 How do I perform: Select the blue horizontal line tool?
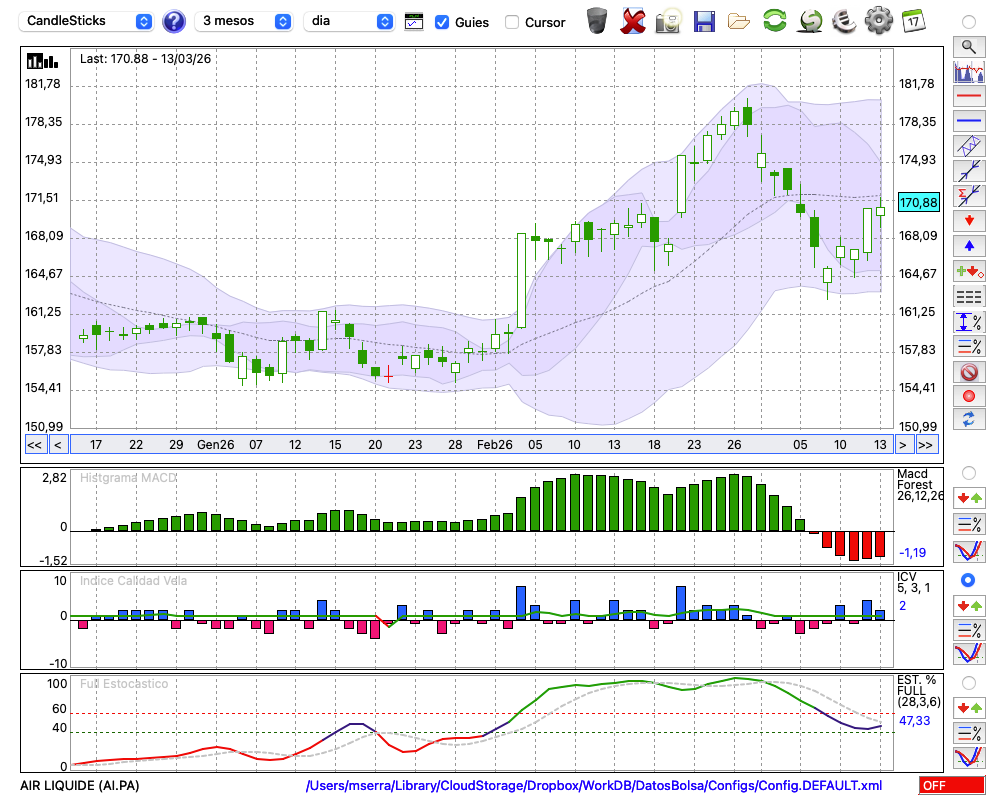coord(968,122)
